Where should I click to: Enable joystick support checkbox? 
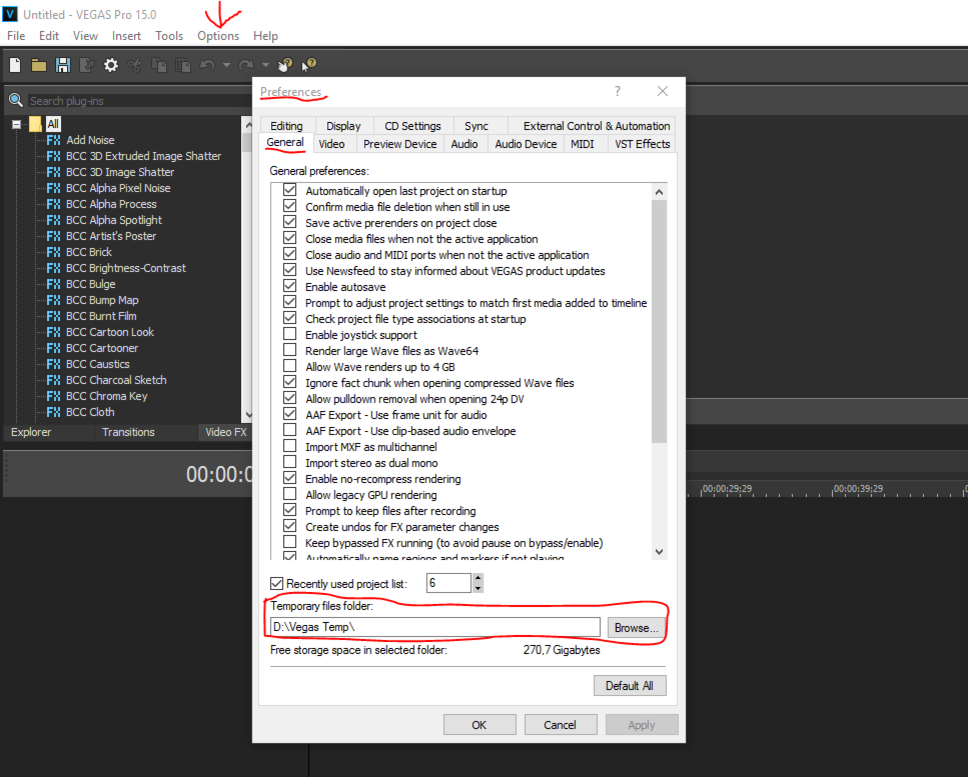coord(290,334)
